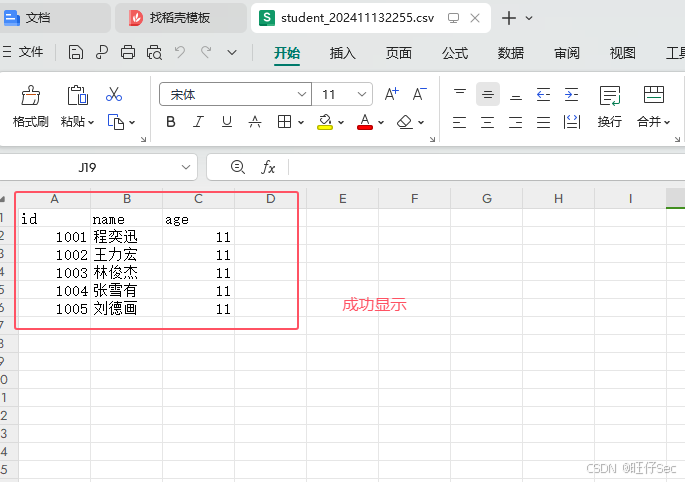Click the save-as/export icon beside Save
This screenshot has height=482, width=685.
click(x=102, y=52)
